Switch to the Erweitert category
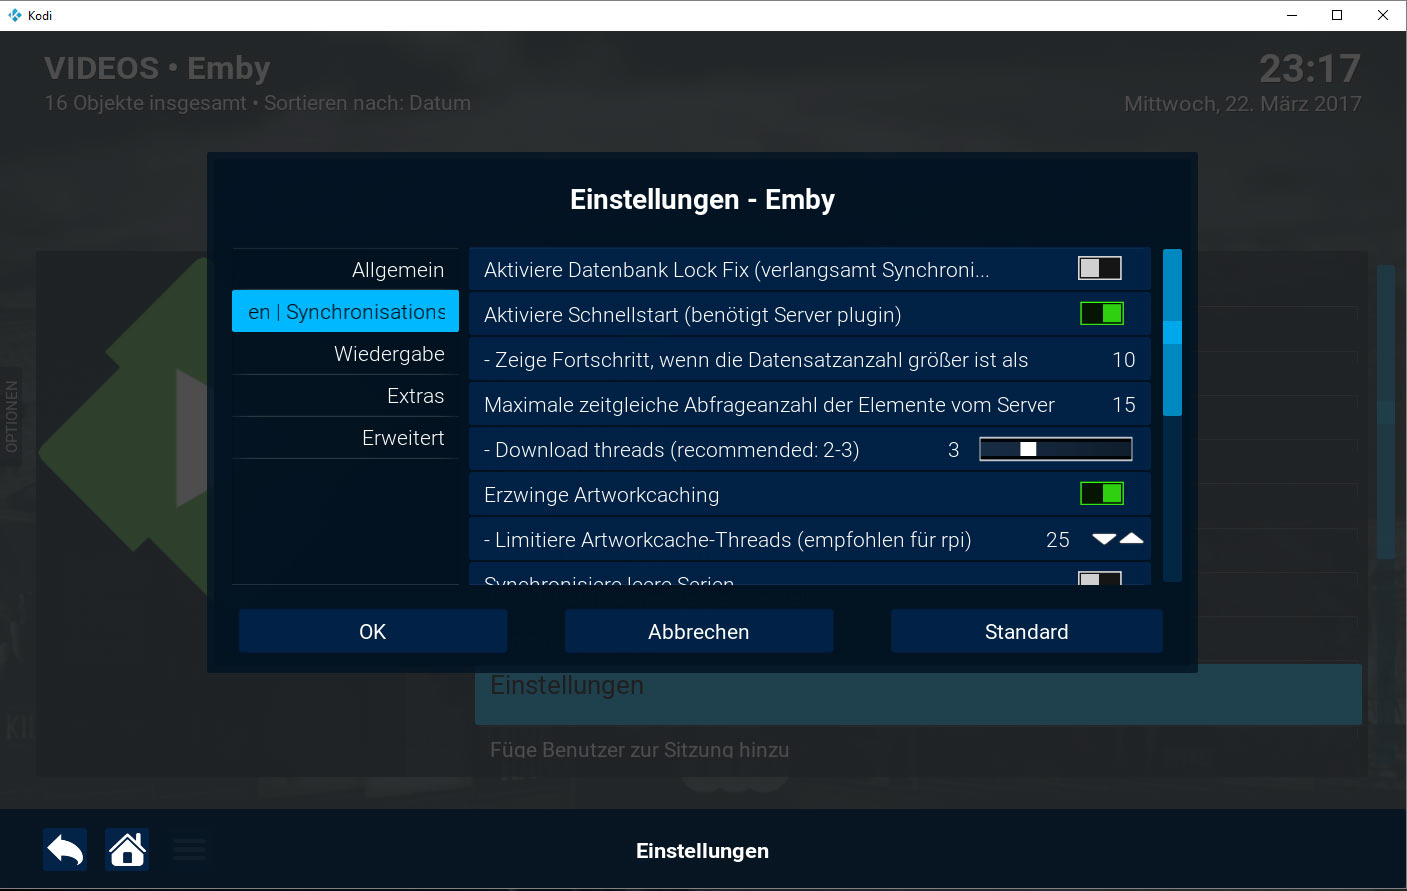 (x=345, y=438)
